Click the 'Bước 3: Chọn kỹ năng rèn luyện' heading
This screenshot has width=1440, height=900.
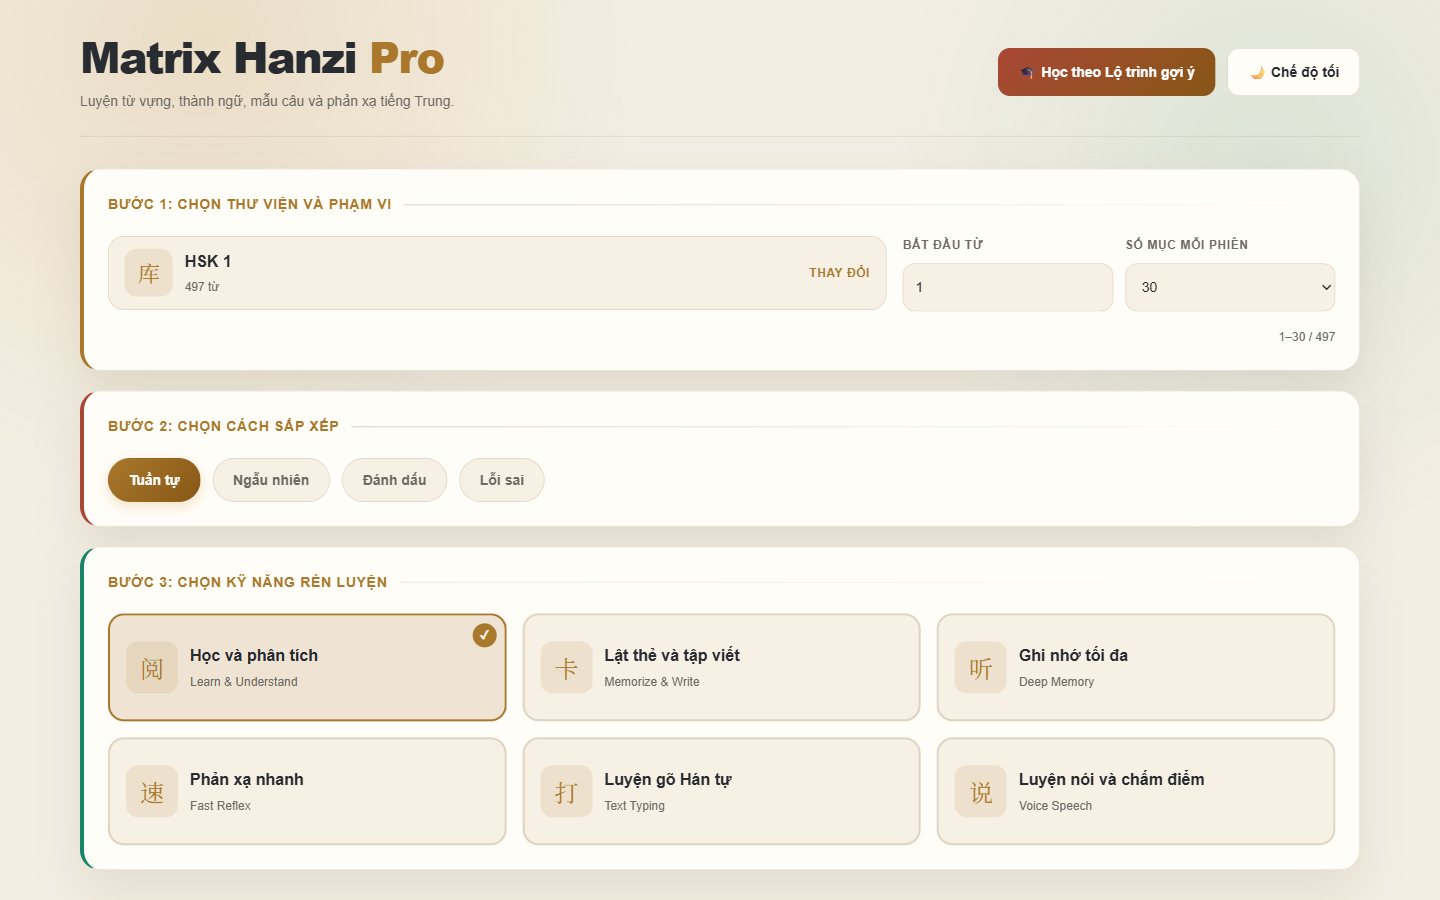point(247,582)
